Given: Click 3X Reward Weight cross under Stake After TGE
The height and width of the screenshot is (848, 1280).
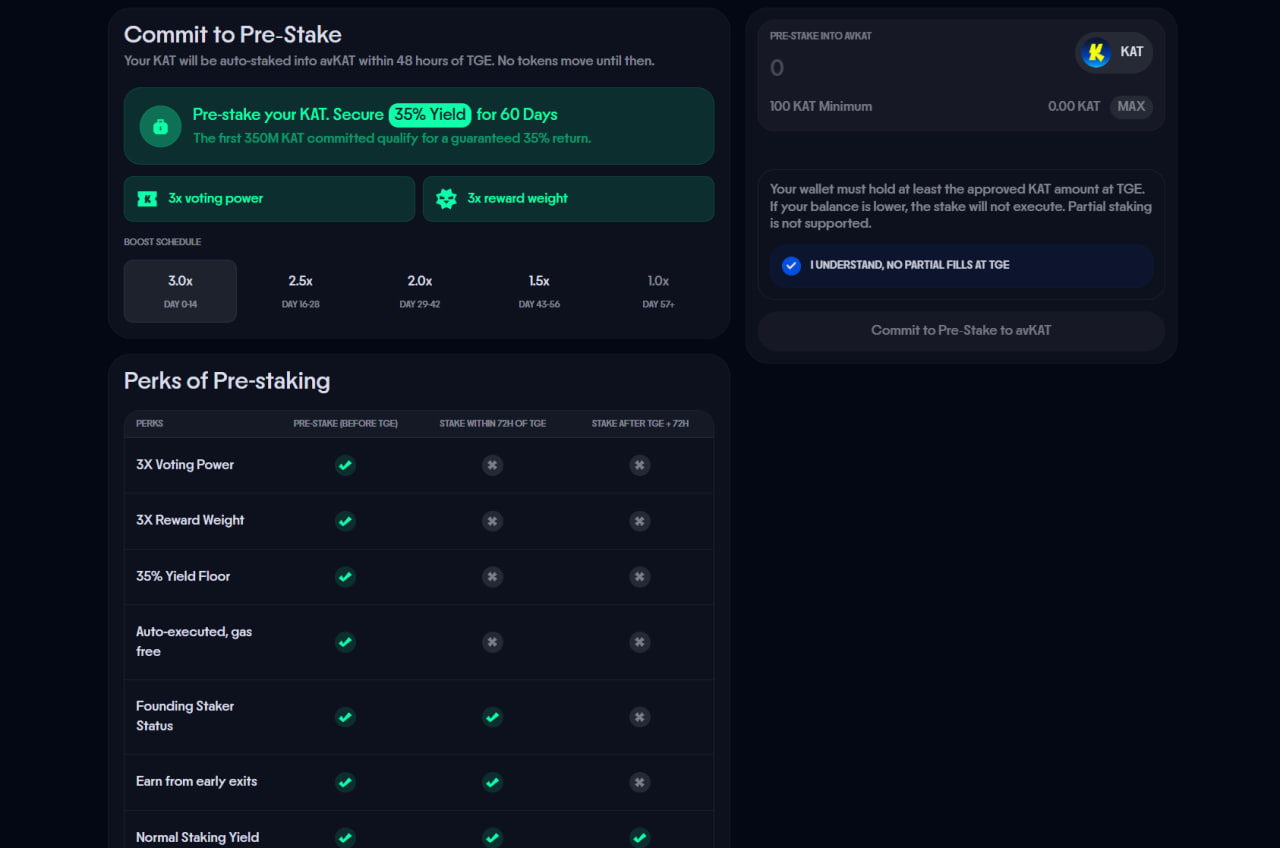Looking at the screenshot, I should point(640,521).
